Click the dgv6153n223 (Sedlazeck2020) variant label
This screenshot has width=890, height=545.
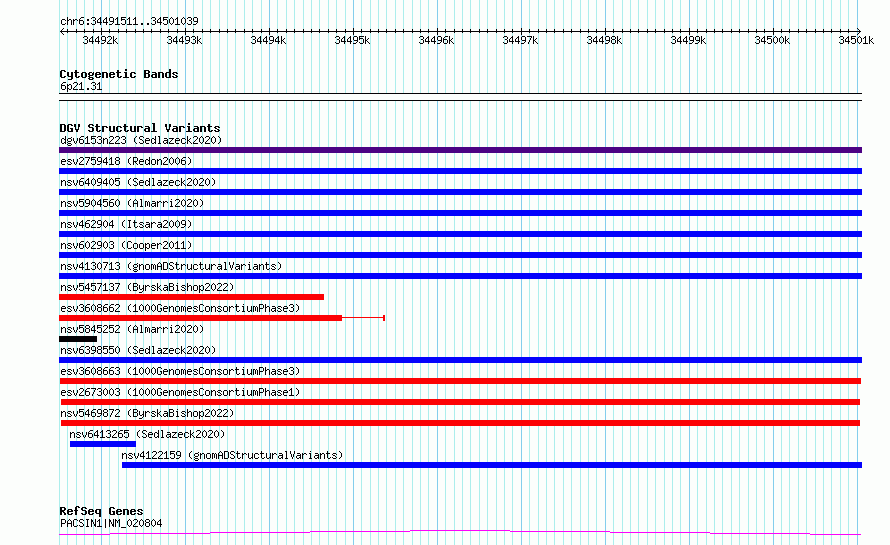click(x=141, y=140)
